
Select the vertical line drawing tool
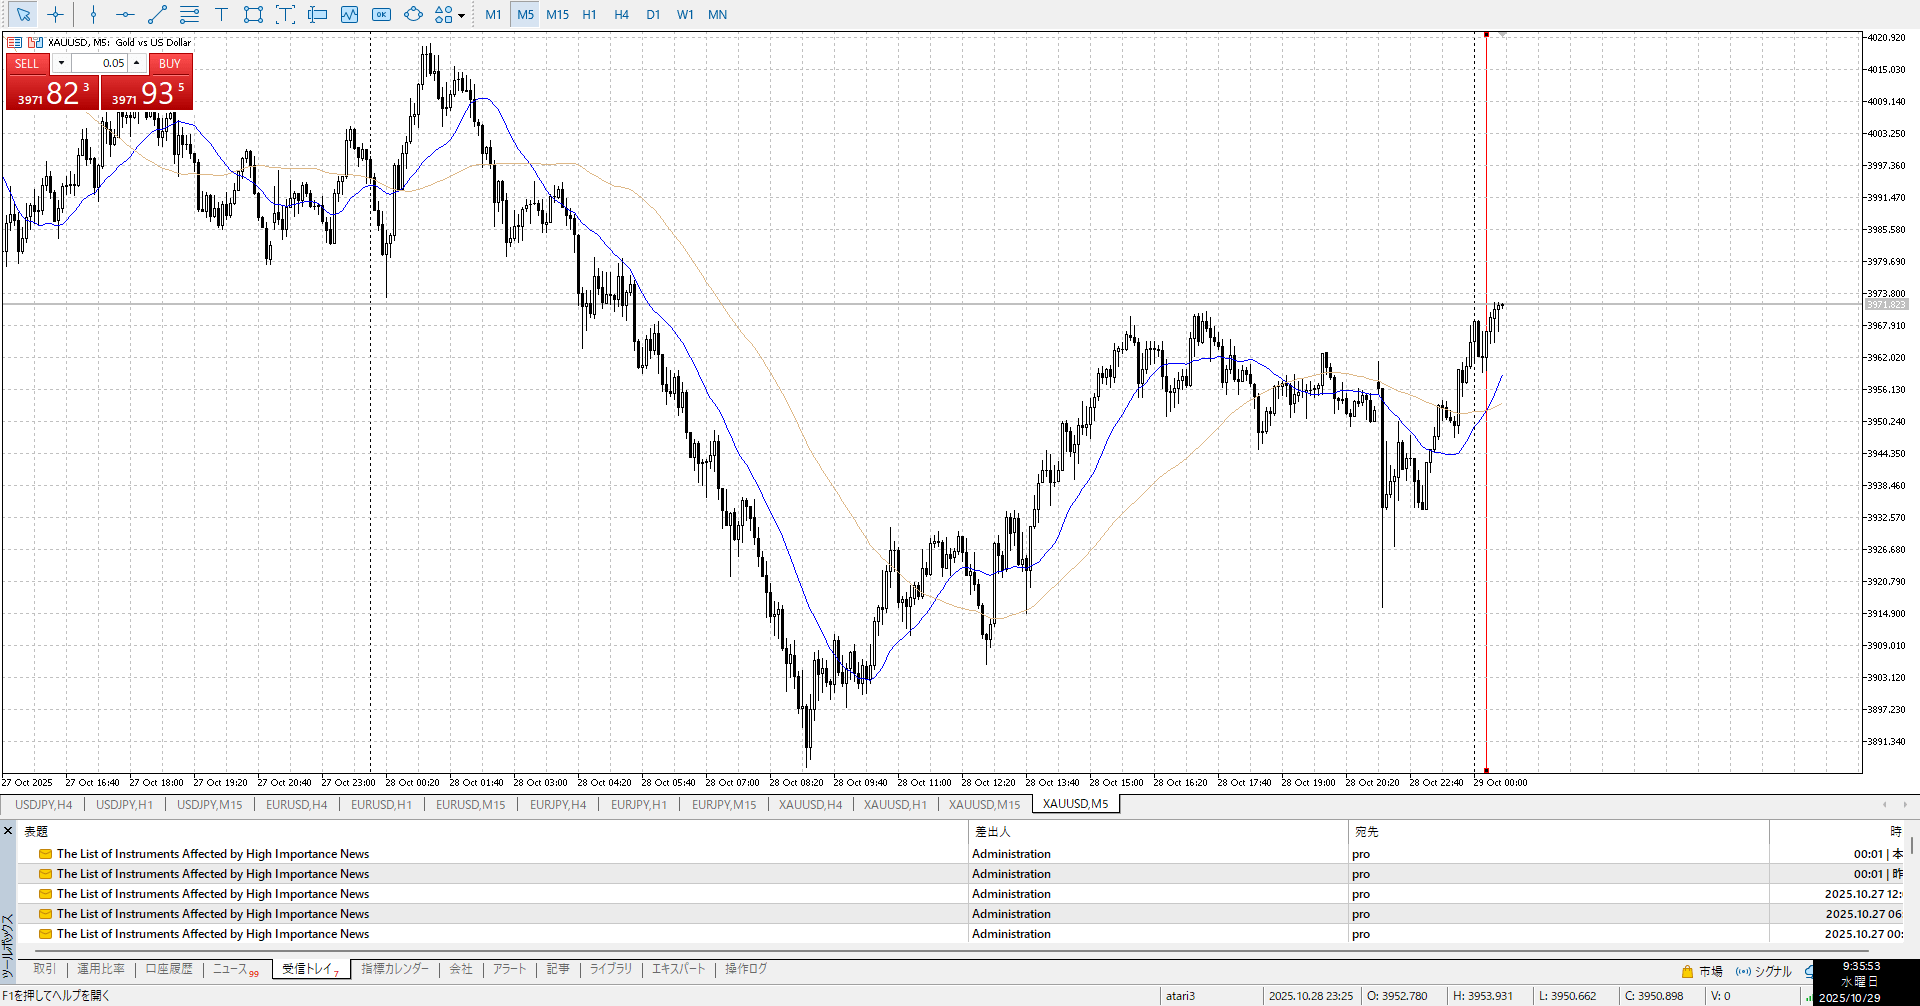93,14
